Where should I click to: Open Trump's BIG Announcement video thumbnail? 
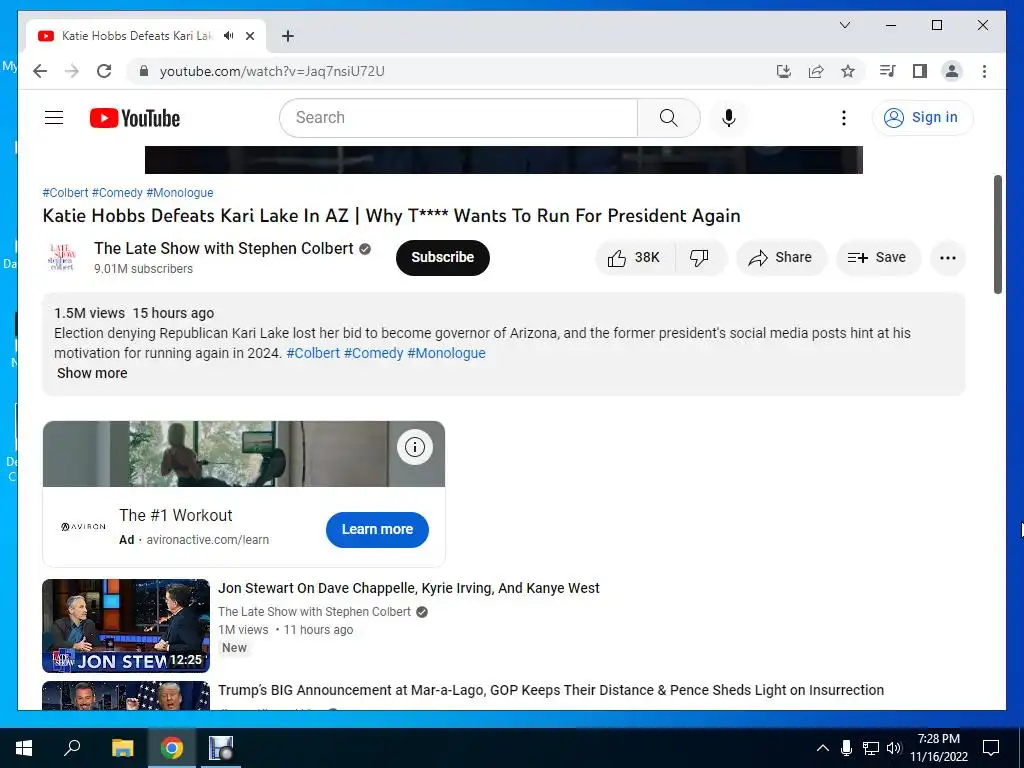pyautogui.click(x=126, y=696)
